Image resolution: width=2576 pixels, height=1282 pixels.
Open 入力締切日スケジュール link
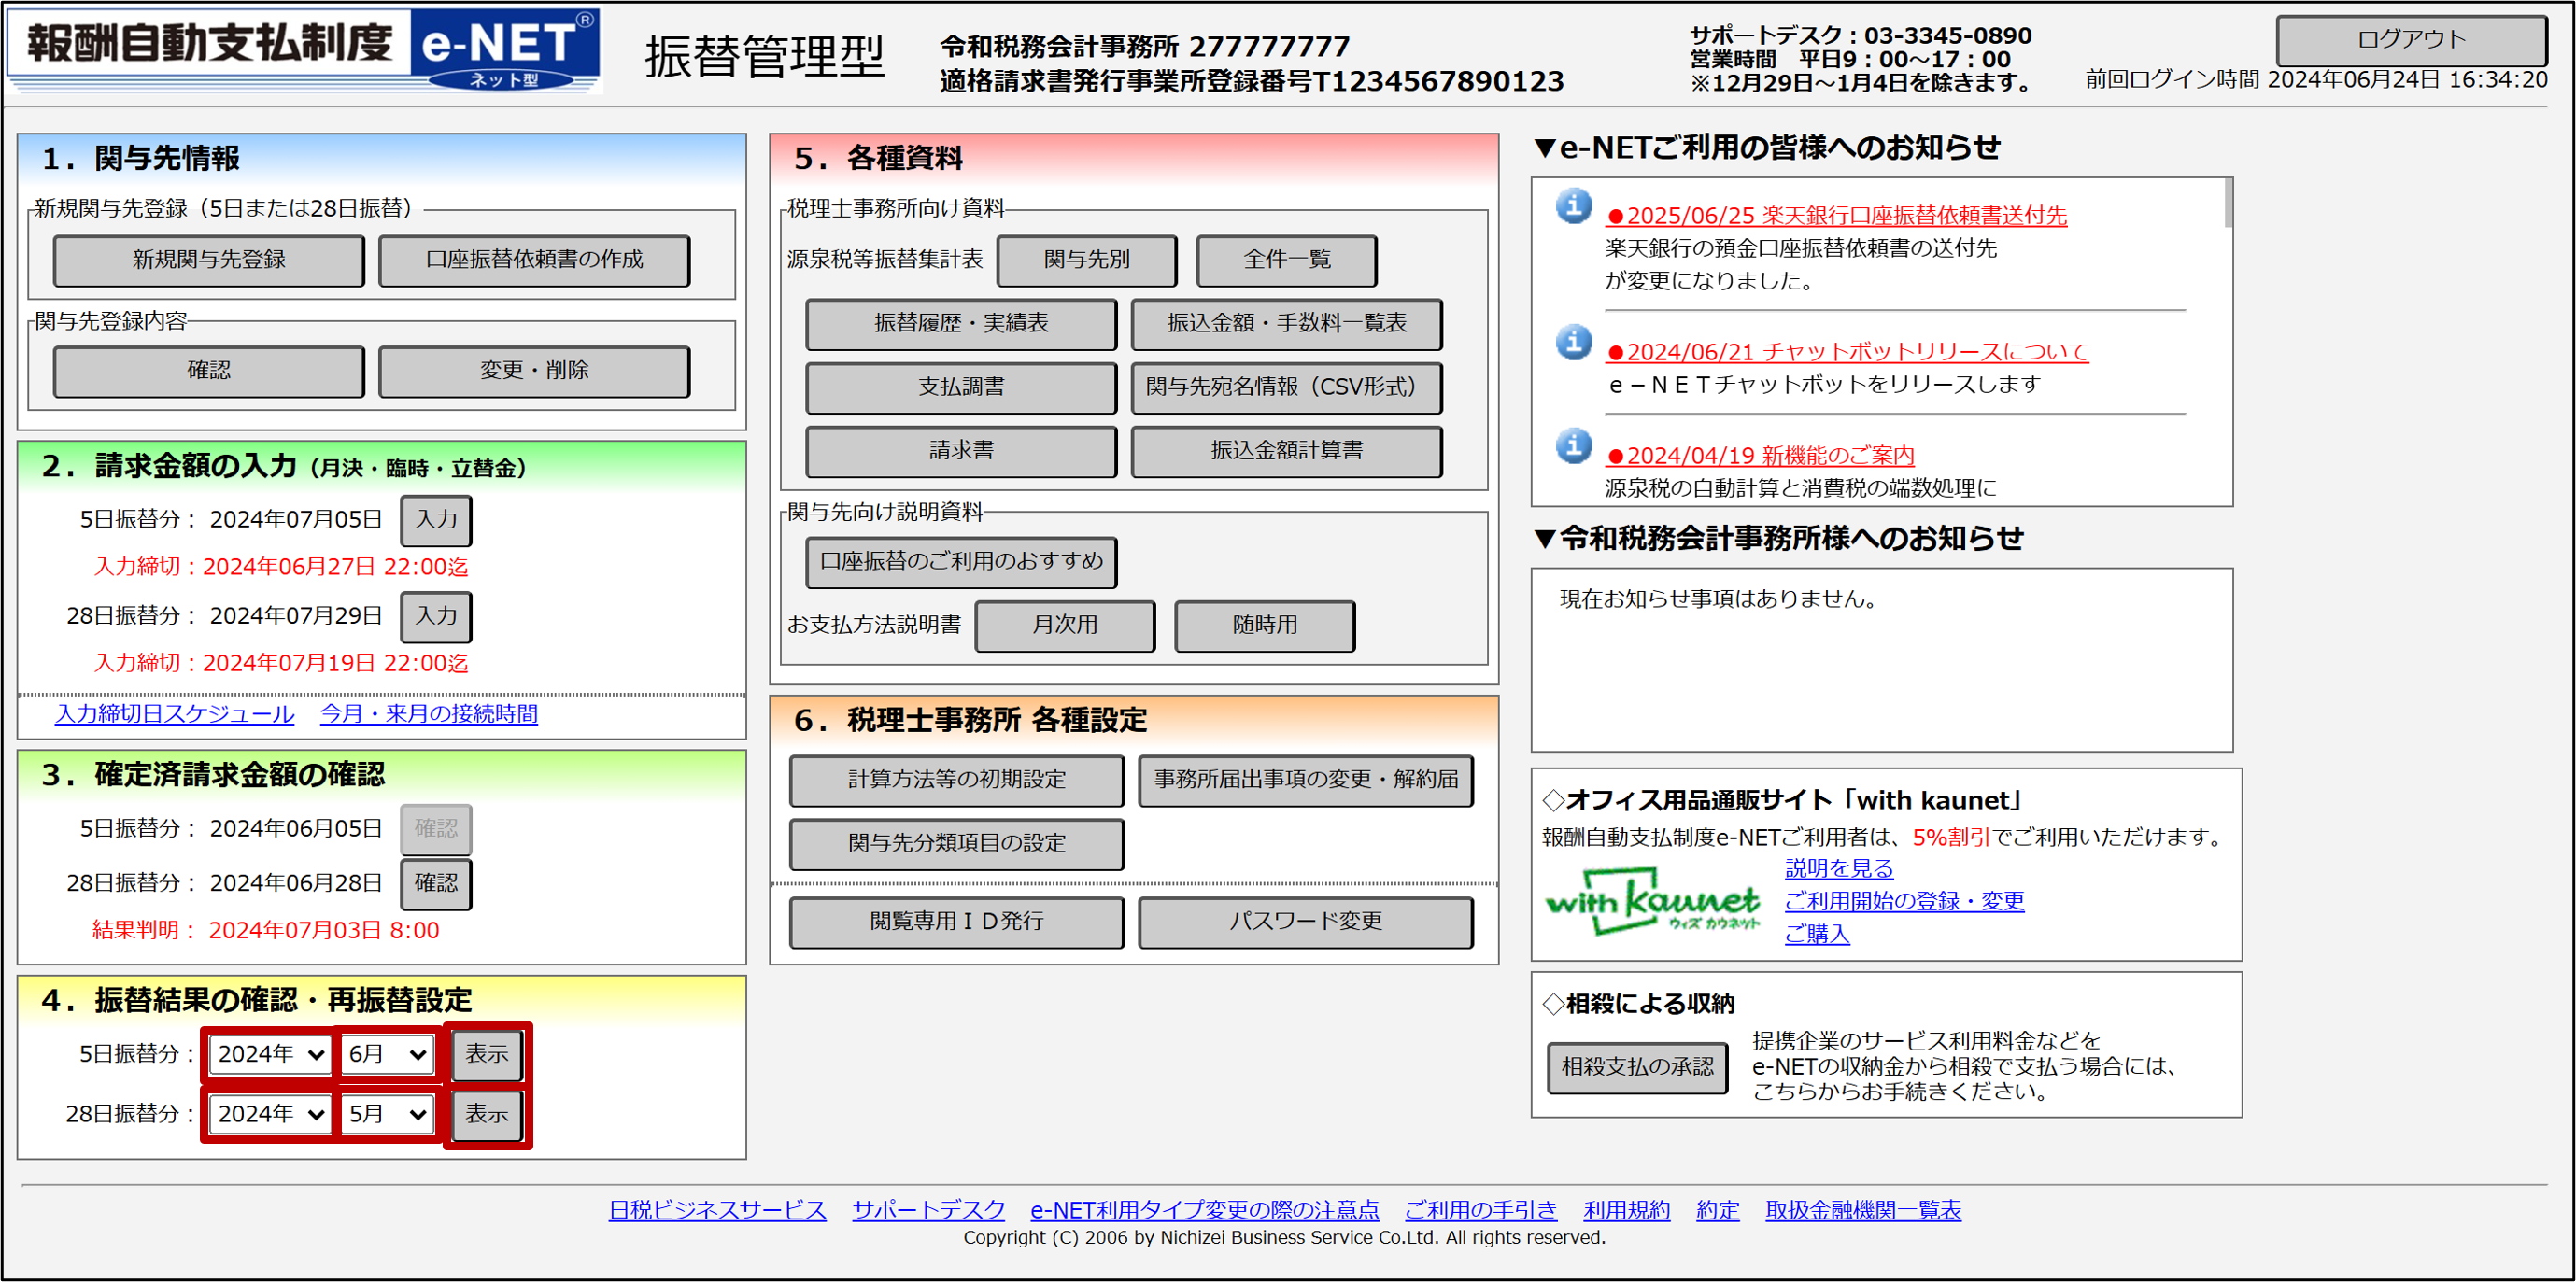pos(175,714)
